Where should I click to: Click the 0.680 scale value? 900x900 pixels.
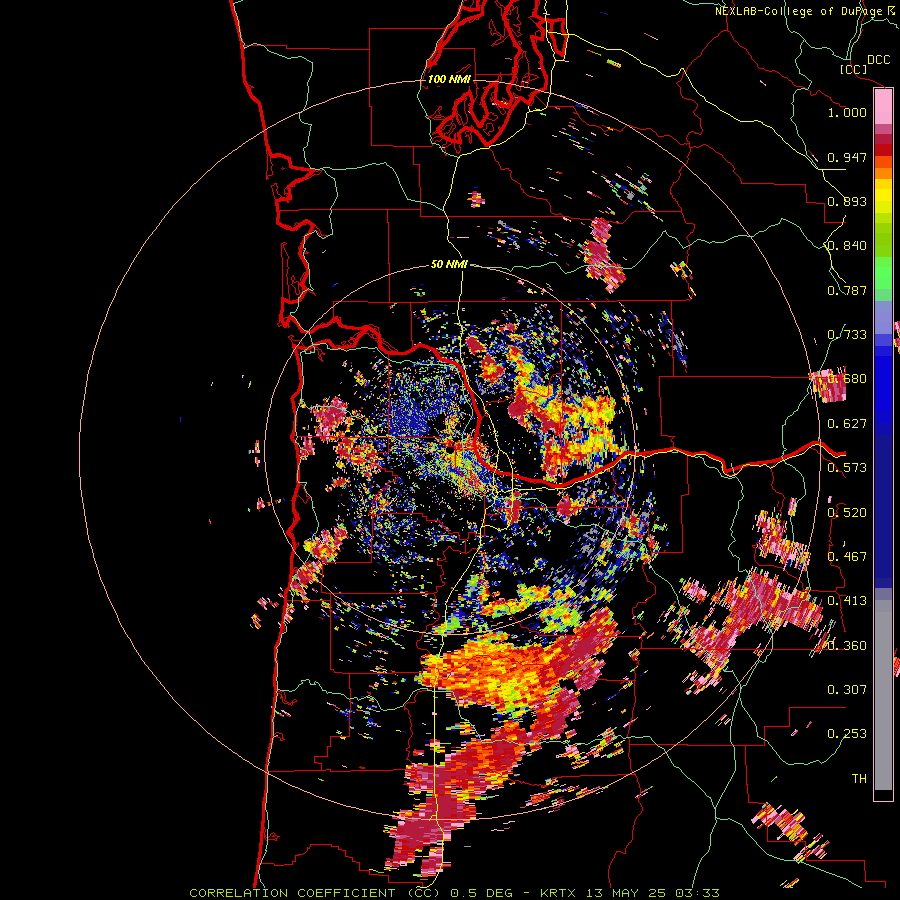(x=847, y=379)
